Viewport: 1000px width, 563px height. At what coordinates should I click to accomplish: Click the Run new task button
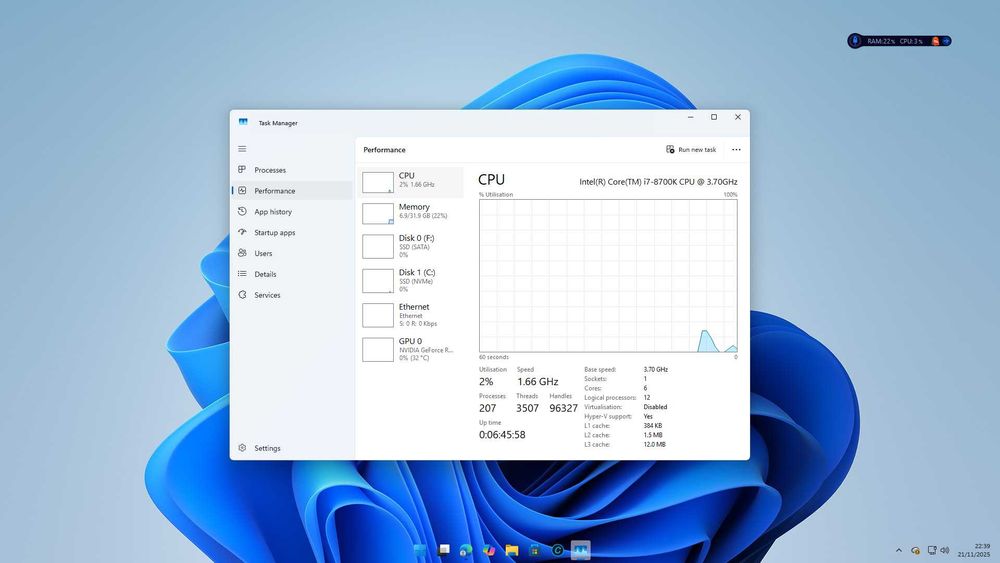(691, 149)
